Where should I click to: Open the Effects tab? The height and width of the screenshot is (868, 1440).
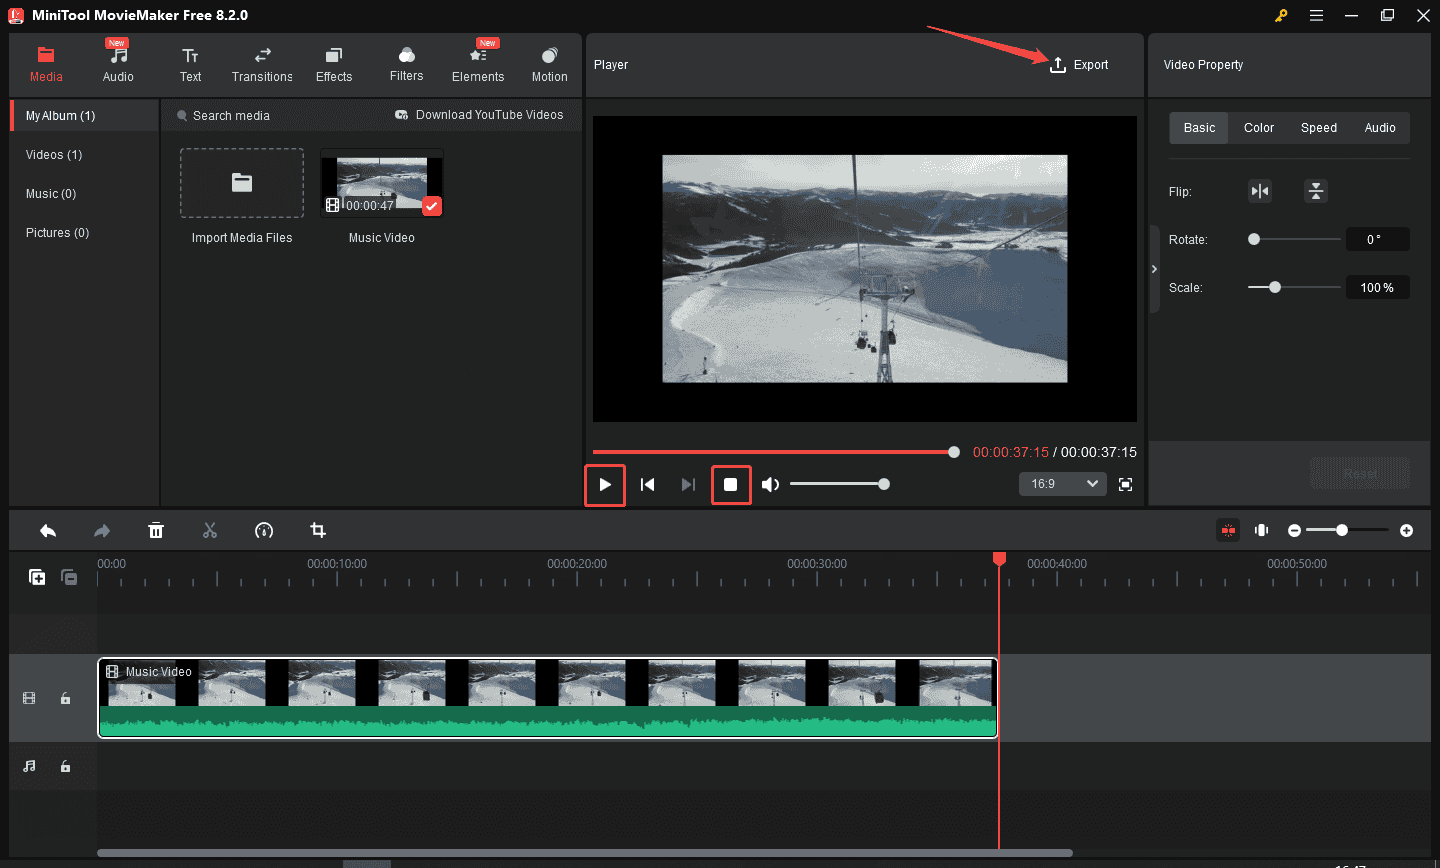tap(334, 65)
